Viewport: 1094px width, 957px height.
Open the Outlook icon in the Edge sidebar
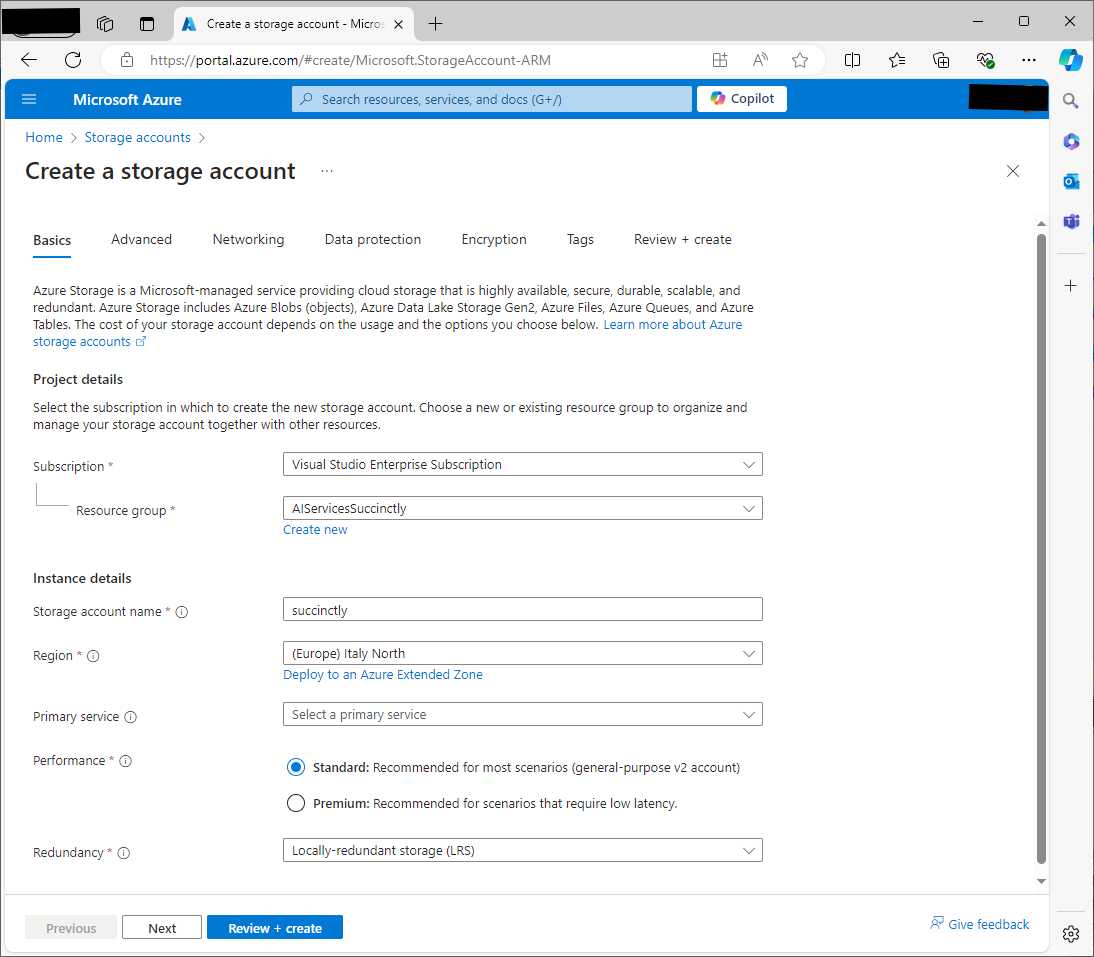[1071, 181]
